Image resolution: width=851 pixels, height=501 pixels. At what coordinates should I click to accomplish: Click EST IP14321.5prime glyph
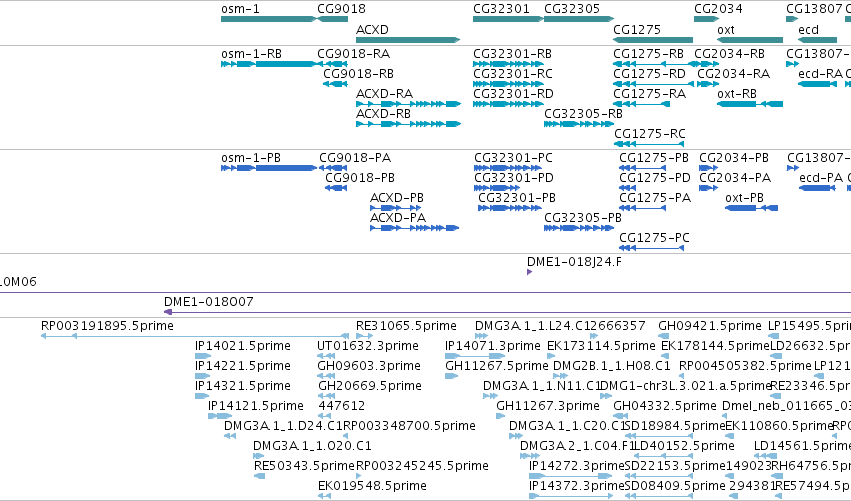(202, 396)
